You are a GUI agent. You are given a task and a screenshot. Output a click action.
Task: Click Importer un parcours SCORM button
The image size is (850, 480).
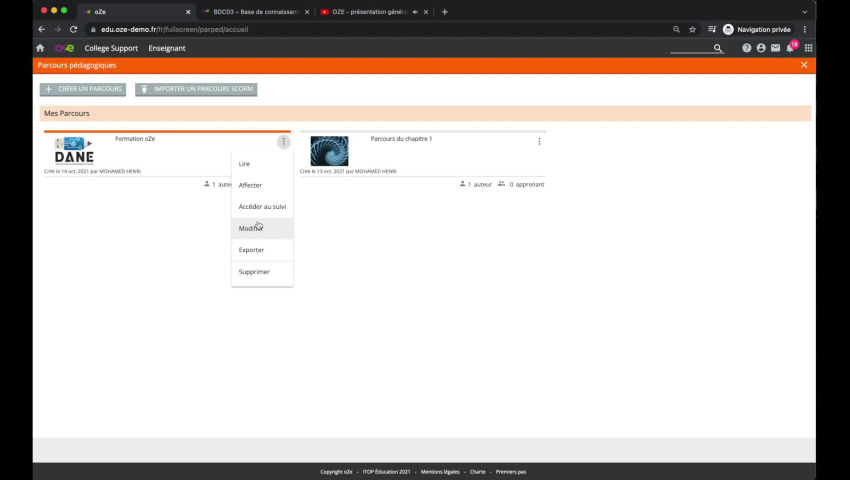point(196,89)
